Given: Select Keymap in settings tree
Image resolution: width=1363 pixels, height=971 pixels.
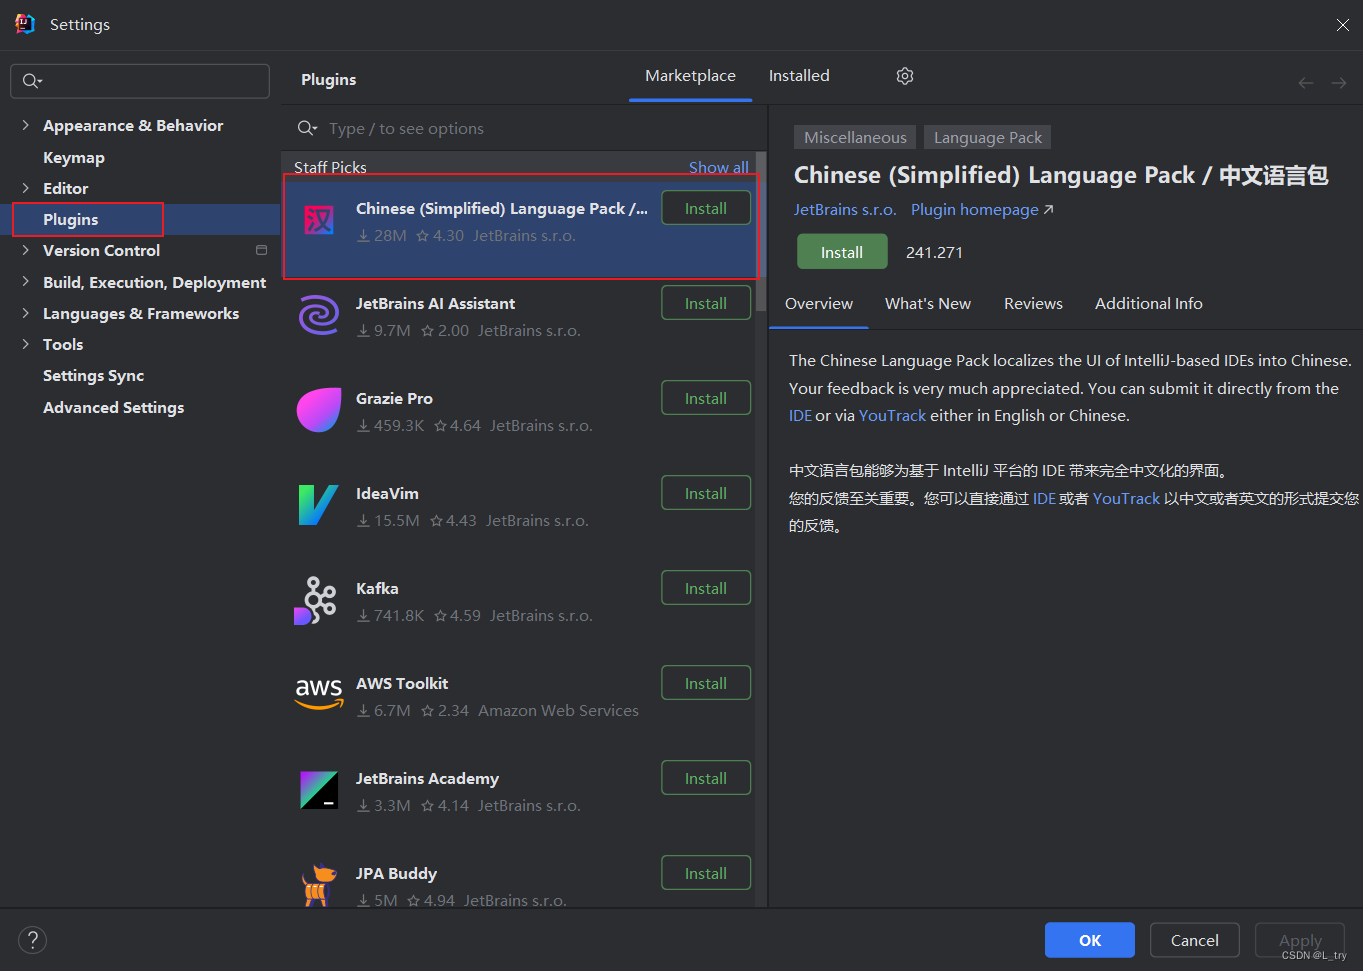Looking at the screenshot, I should point(74,157).
